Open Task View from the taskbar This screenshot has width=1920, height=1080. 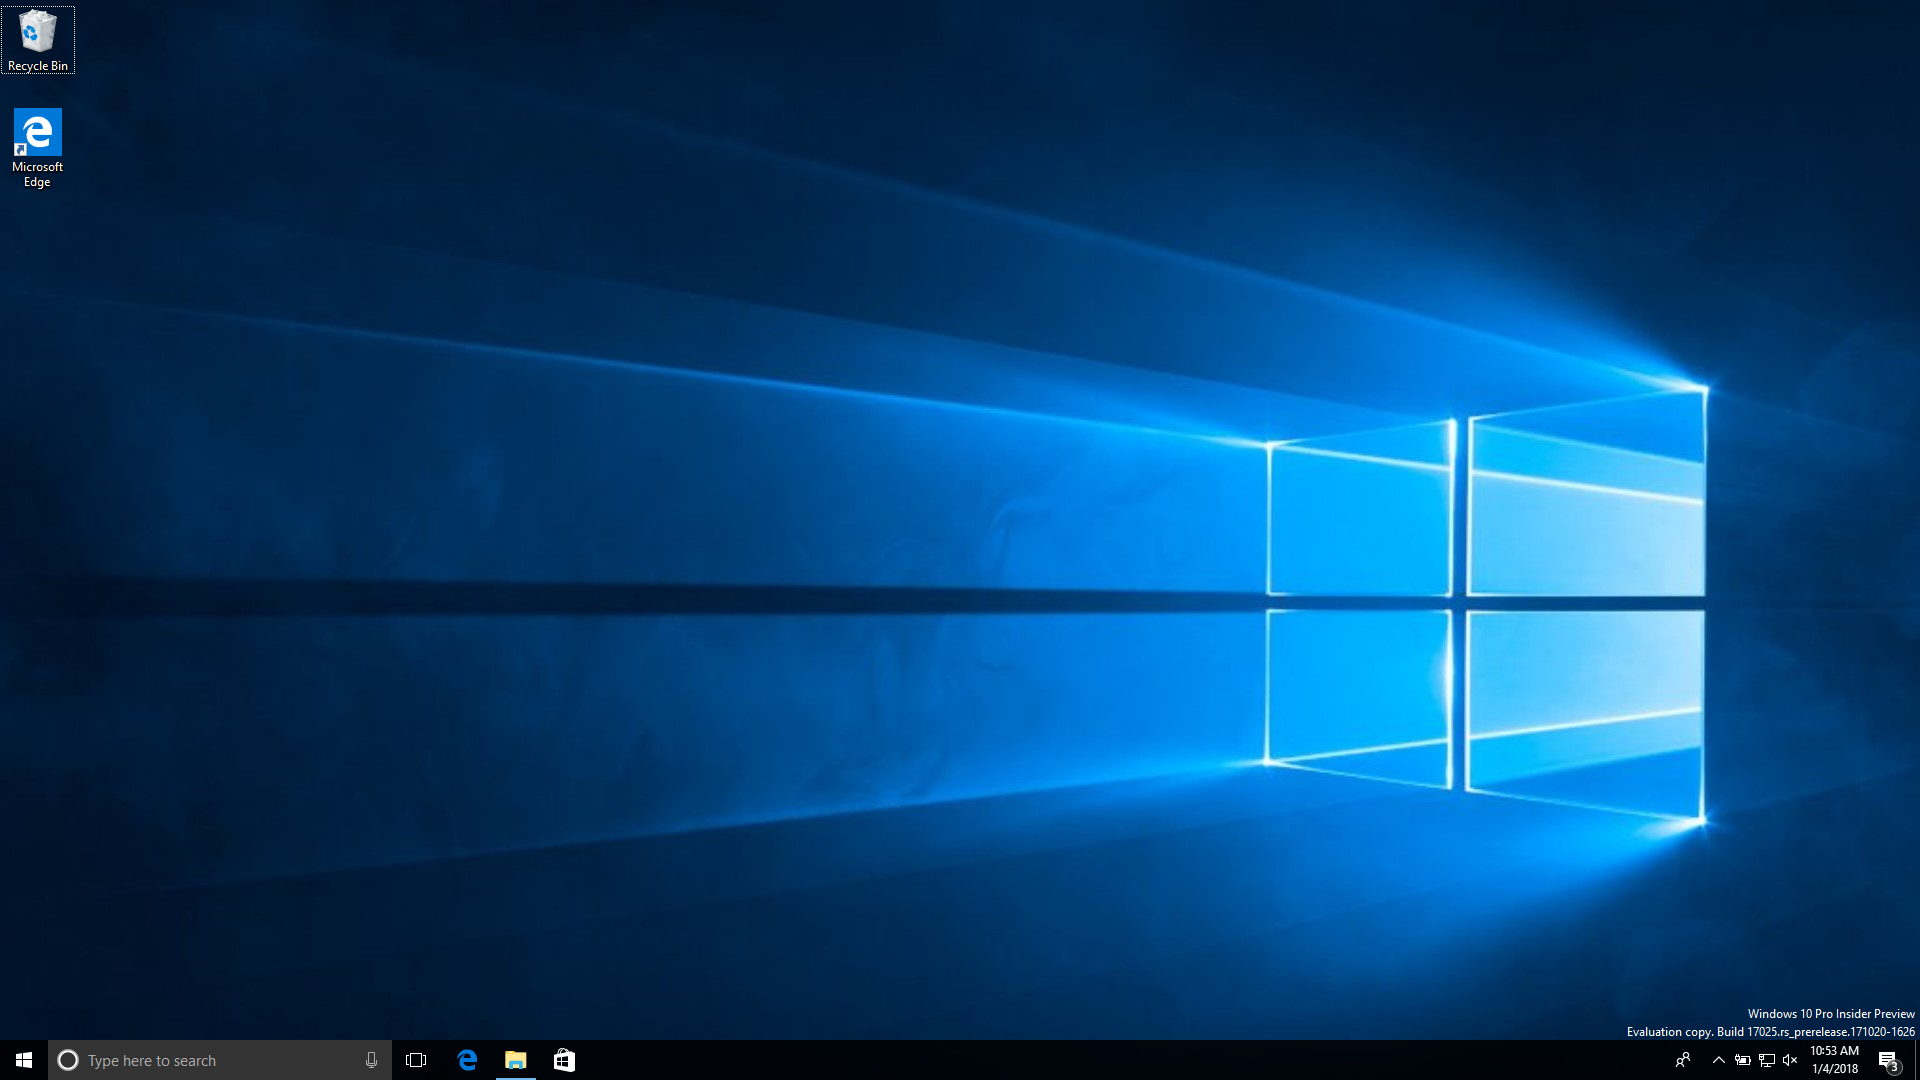(x=416, y=1060)
